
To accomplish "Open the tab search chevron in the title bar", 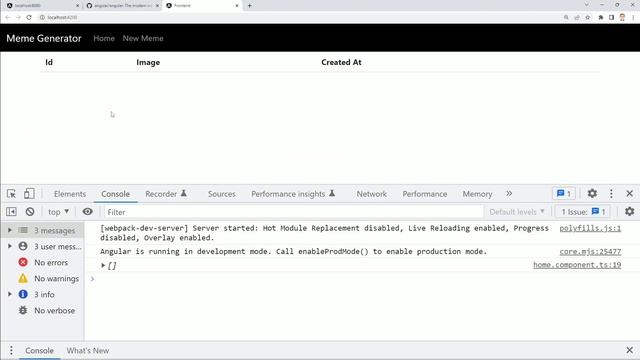I will [x=587, y=5].
